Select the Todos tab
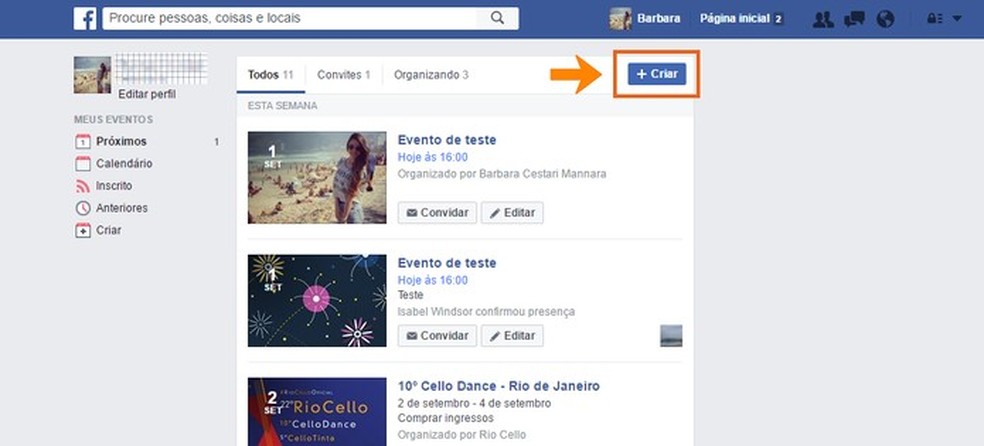984x446 pixels. coord(270,75)
